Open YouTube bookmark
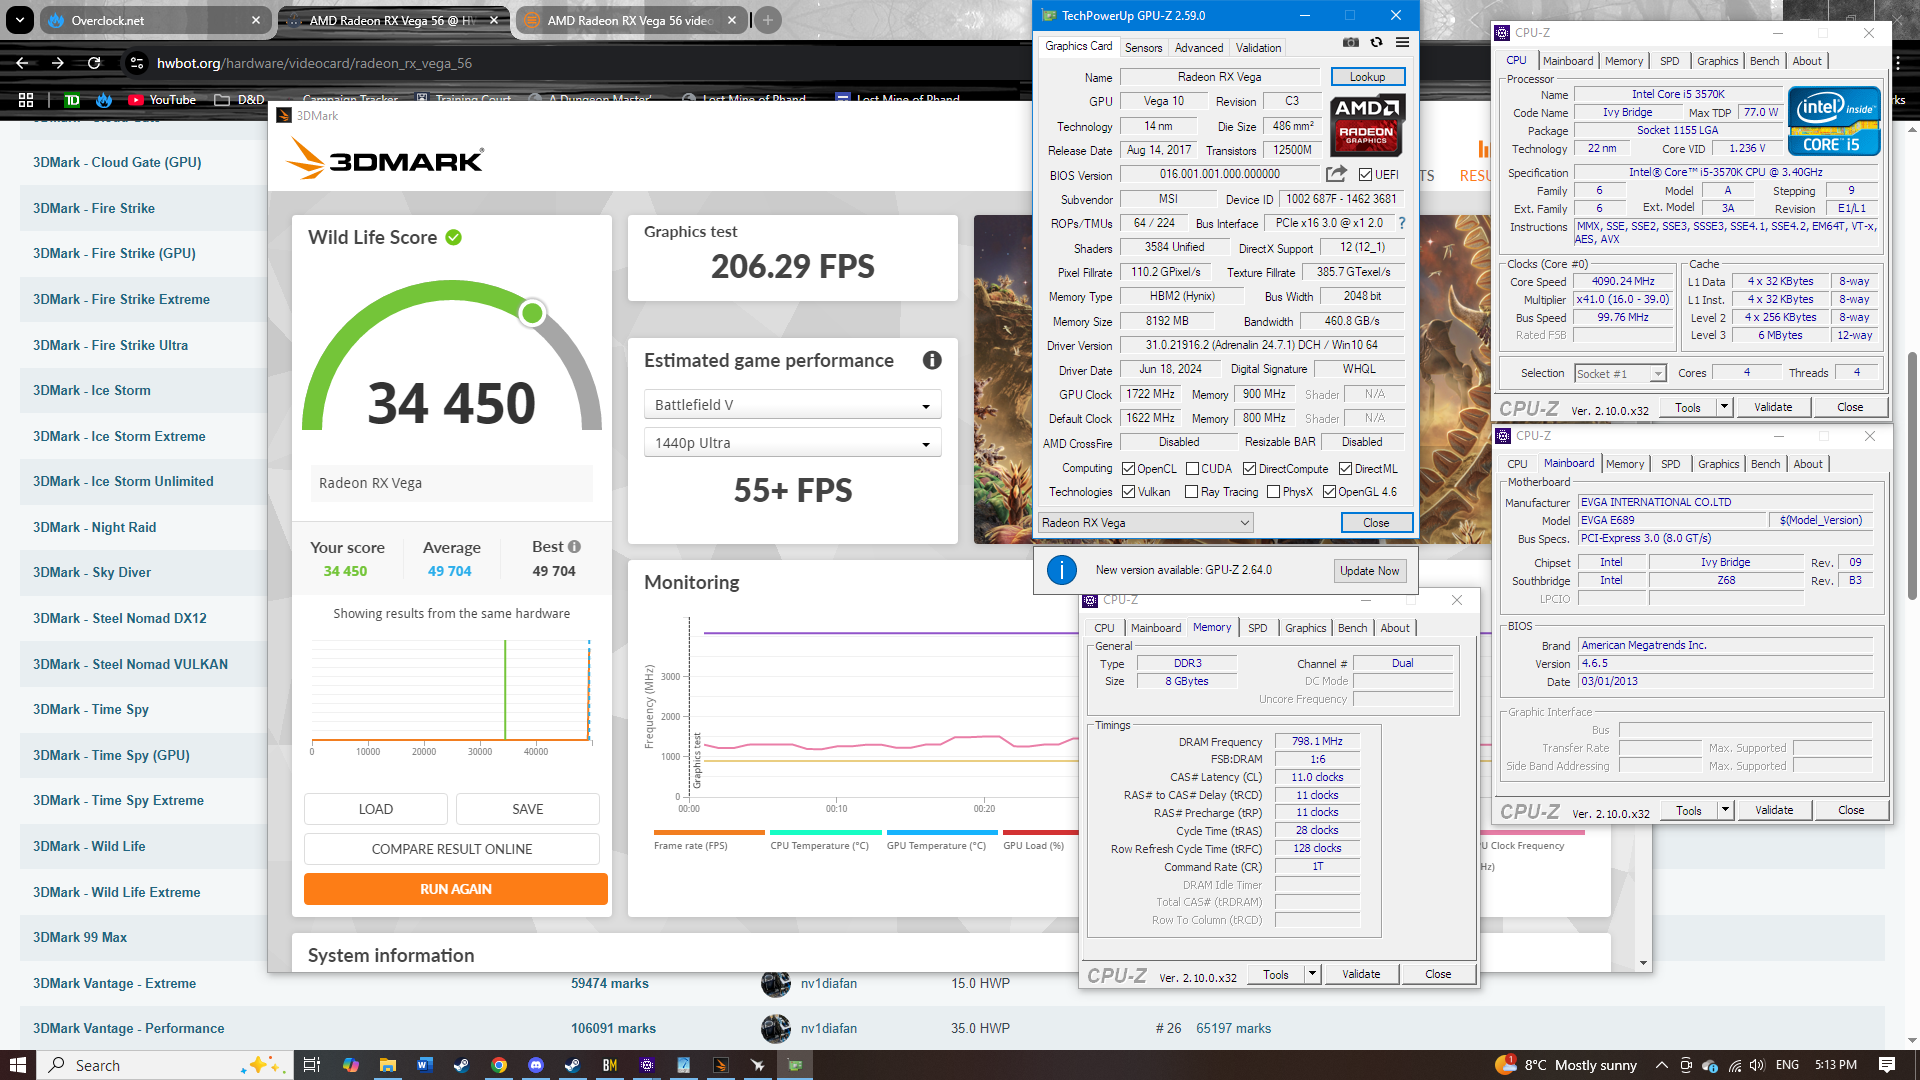This screenshot has width=1920, height=1080. (x=162, y=100)
